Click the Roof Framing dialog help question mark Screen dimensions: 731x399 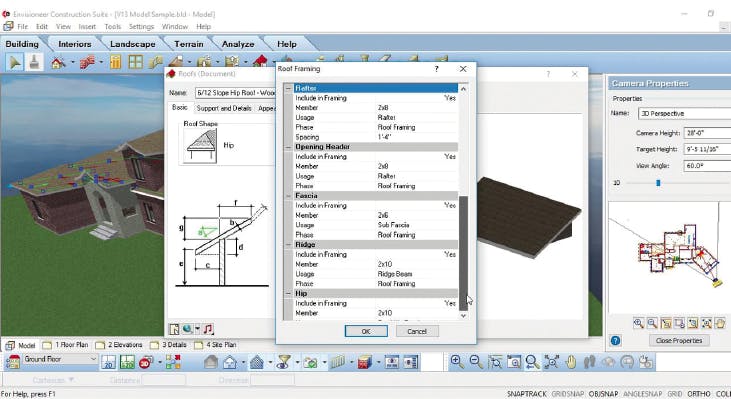pos(436,69)
